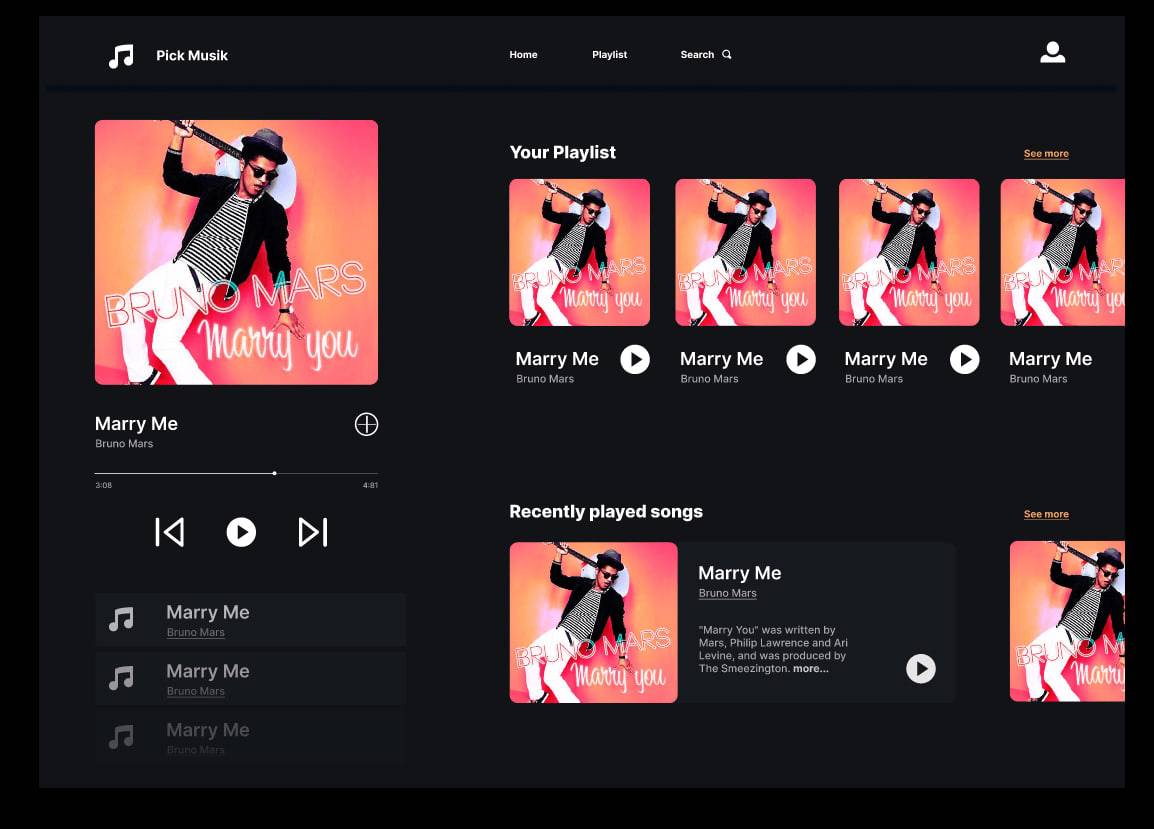Open Bruno Mars link in recently played card

pyautogui.click(x=727, y=593)
